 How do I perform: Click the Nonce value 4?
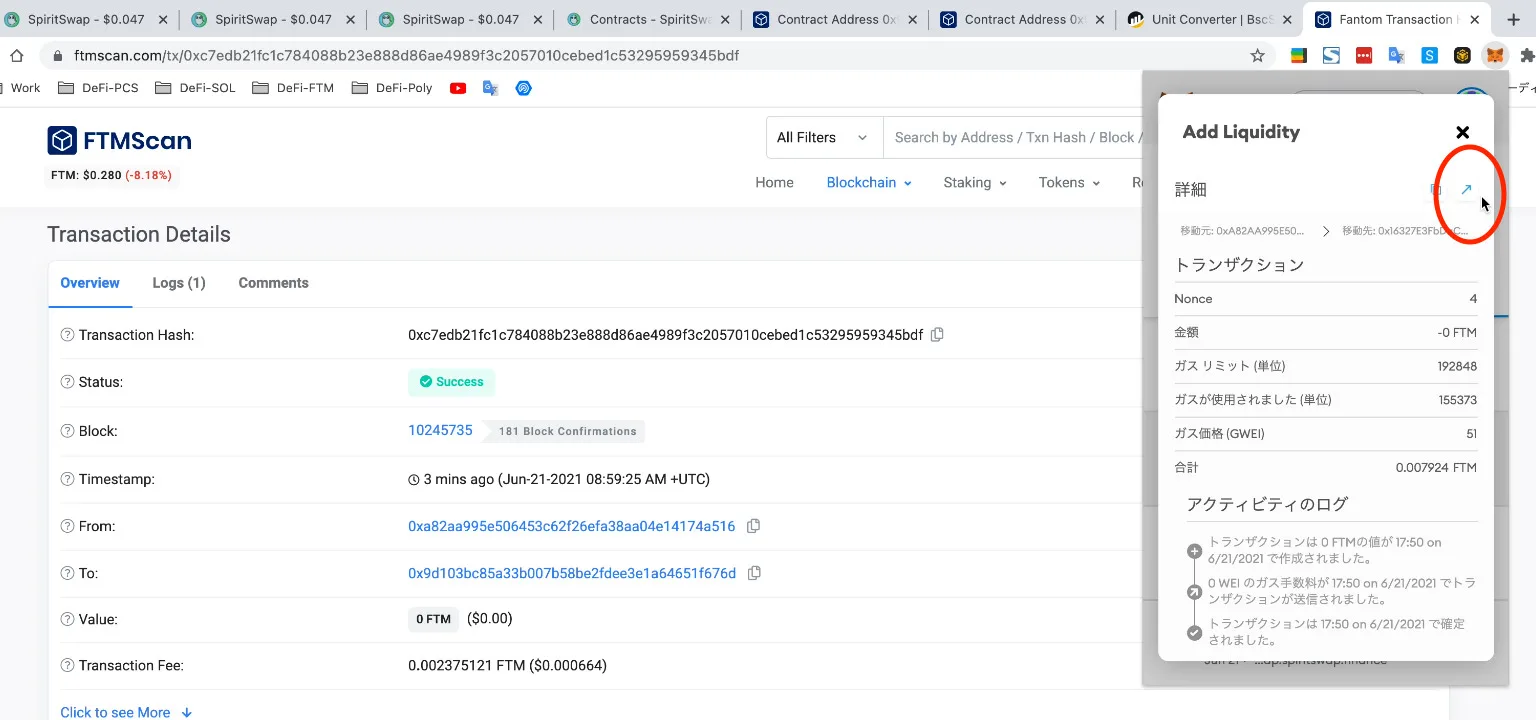point(1473,299)
